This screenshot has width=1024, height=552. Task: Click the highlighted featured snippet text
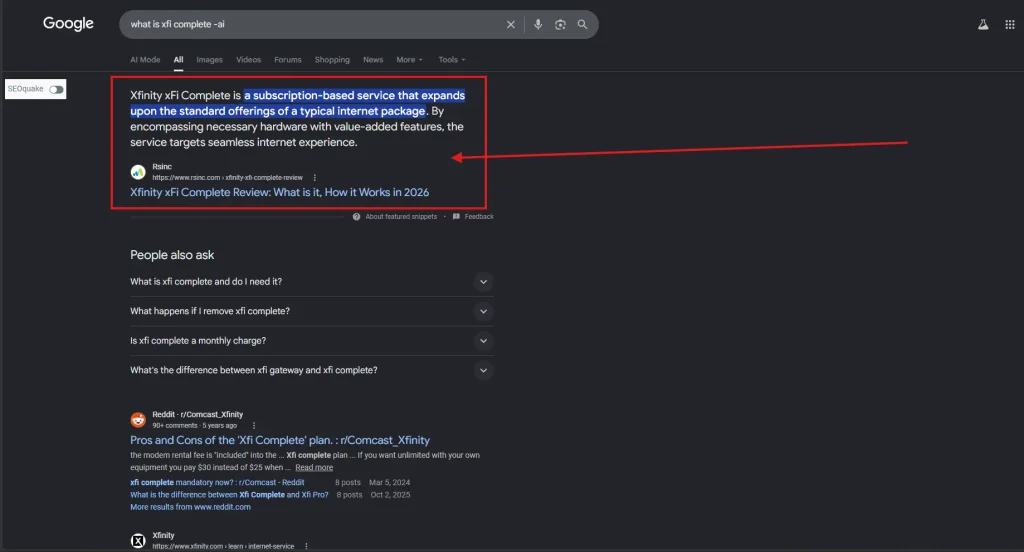point(297,103)
